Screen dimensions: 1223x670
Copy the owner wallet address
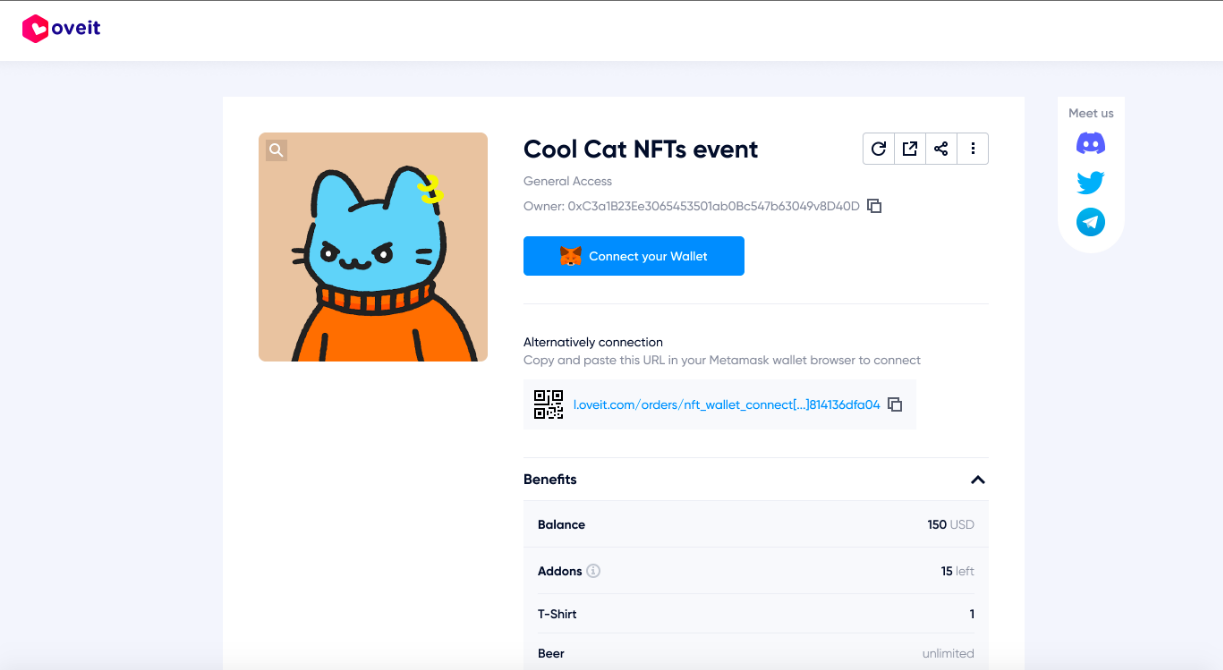tap(874, 206)
